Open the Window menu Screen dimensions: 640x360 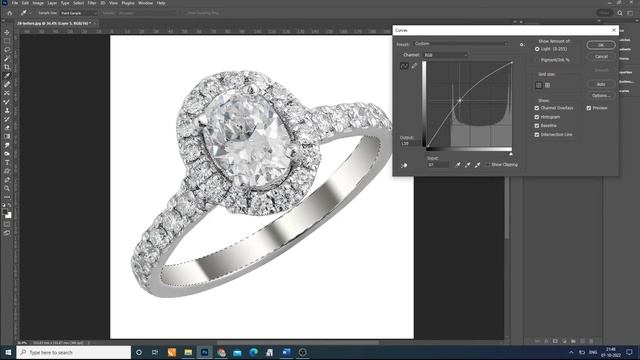[145, 3]
